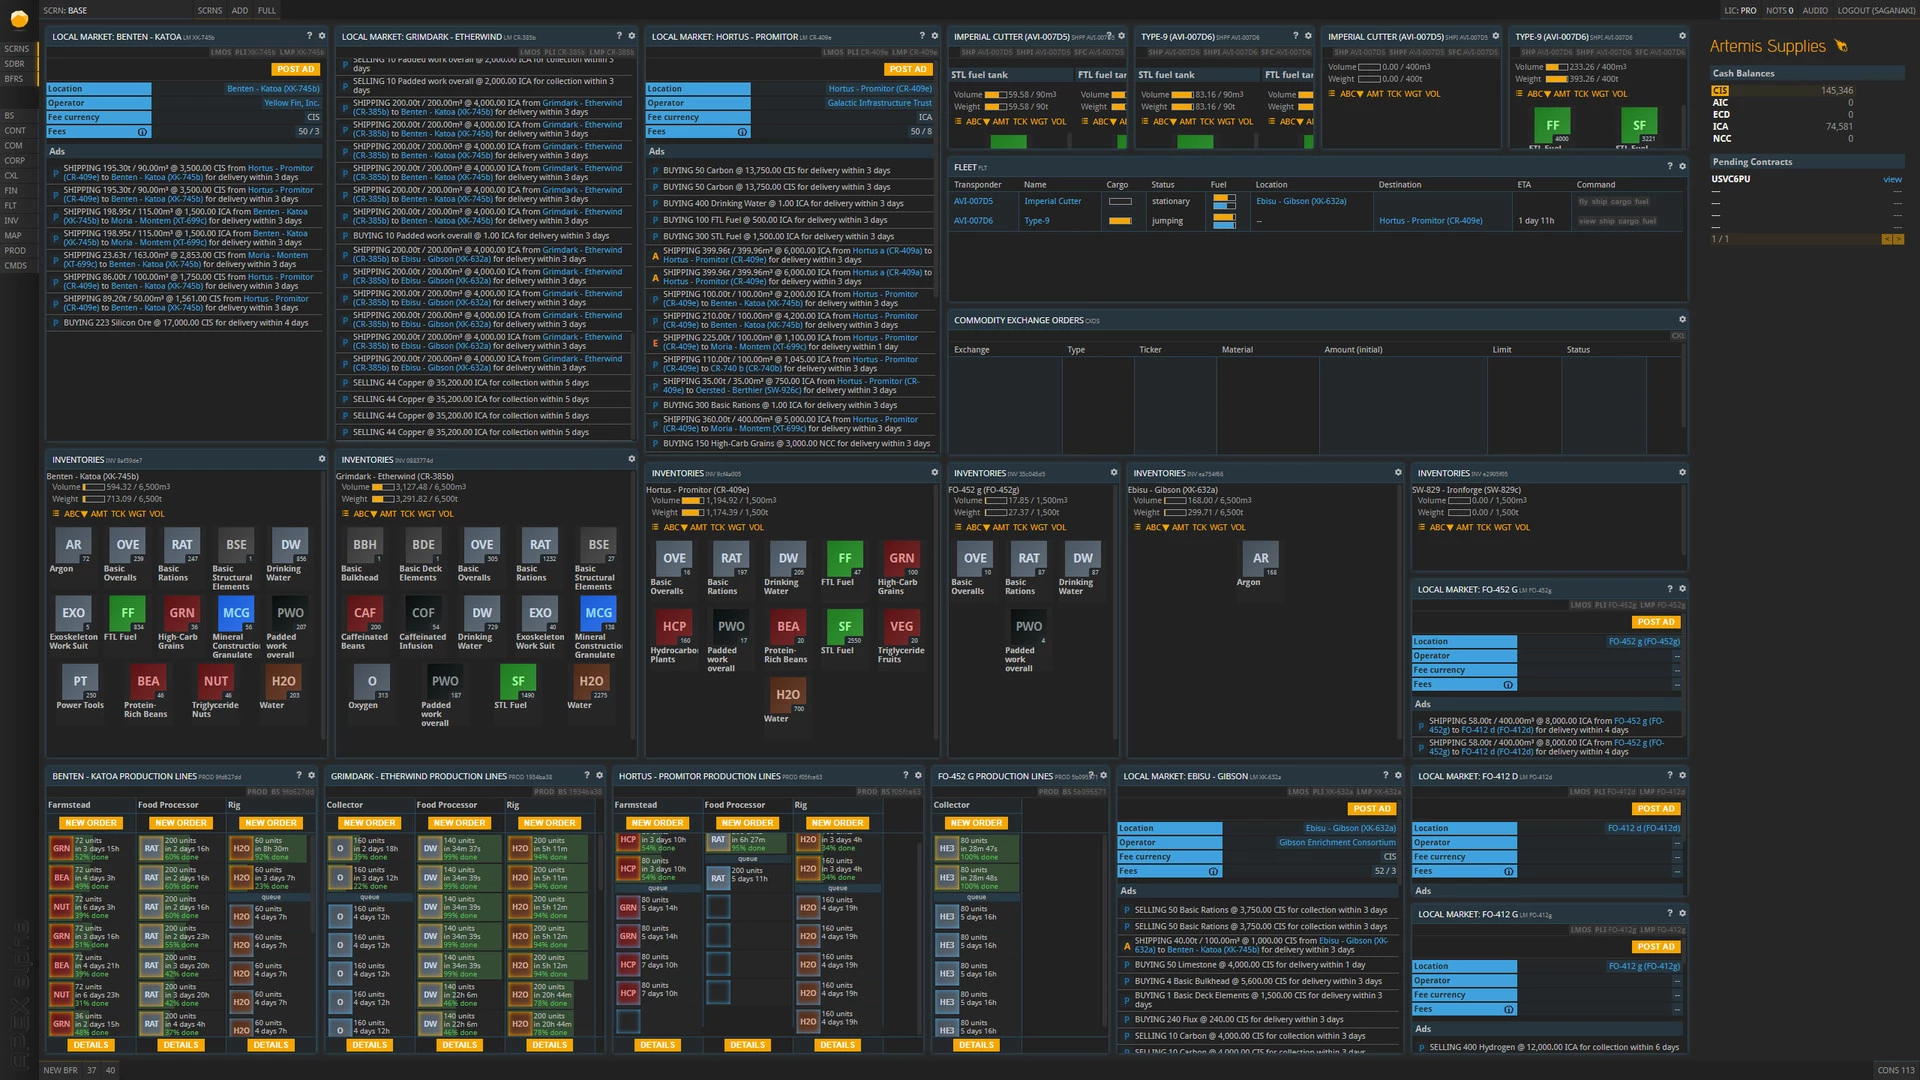The height and width of the screenshot is (1080, 1920).
Task: Open the FLT item in left sidebar
Action: [11, 205]
